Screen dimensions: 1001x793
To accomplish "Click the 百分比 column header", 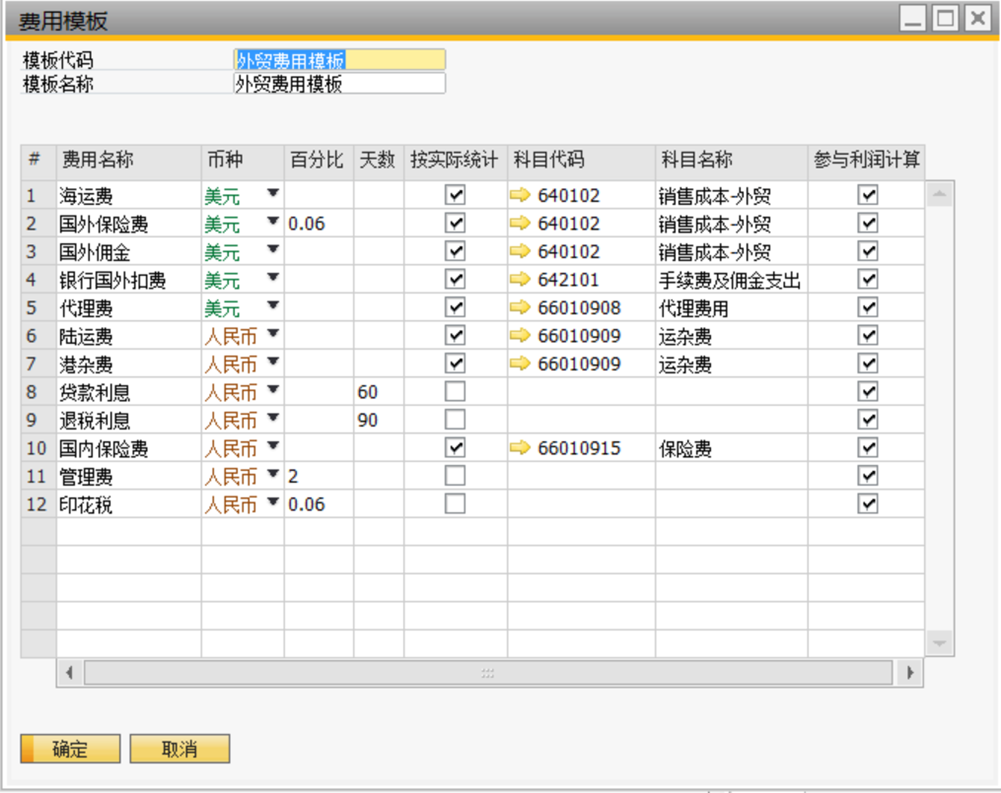I will pos(319,160).
